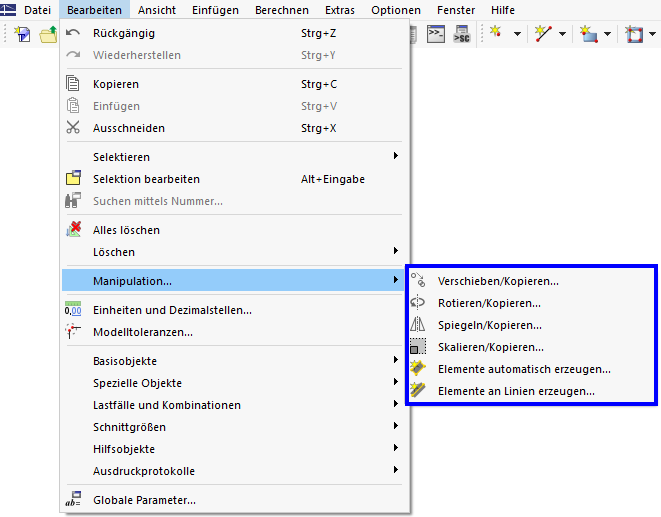Choose Skalieren/Kopieren... in submenu
Viewport: 661px width, 517px height.
[x=531, y=347]
